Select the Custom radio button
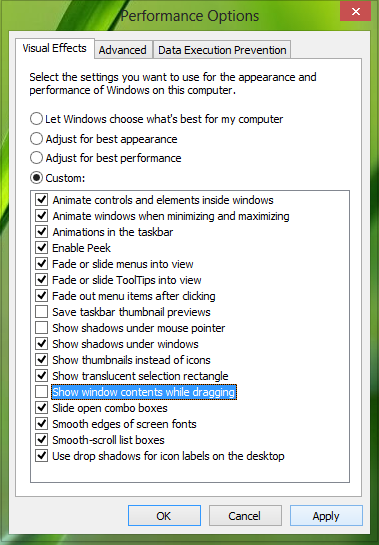Image resolution: width=379 pixels, height=545 pixels. [36, 178]
